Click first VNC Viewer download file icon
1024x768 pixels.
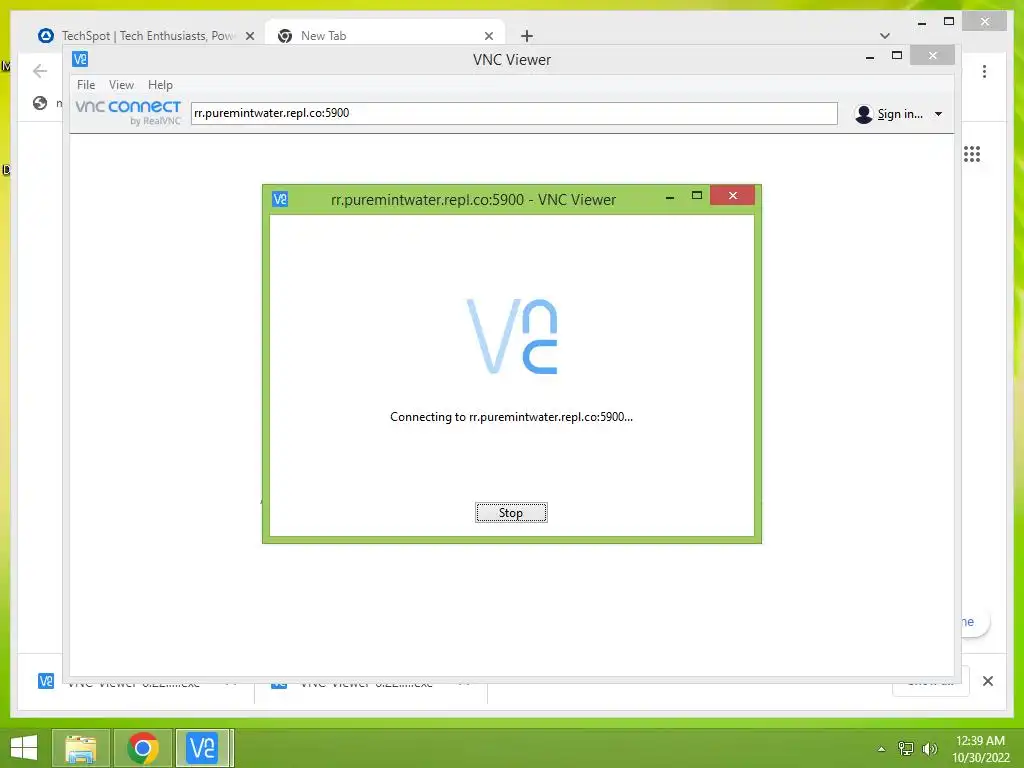click(x=46, y=681)
